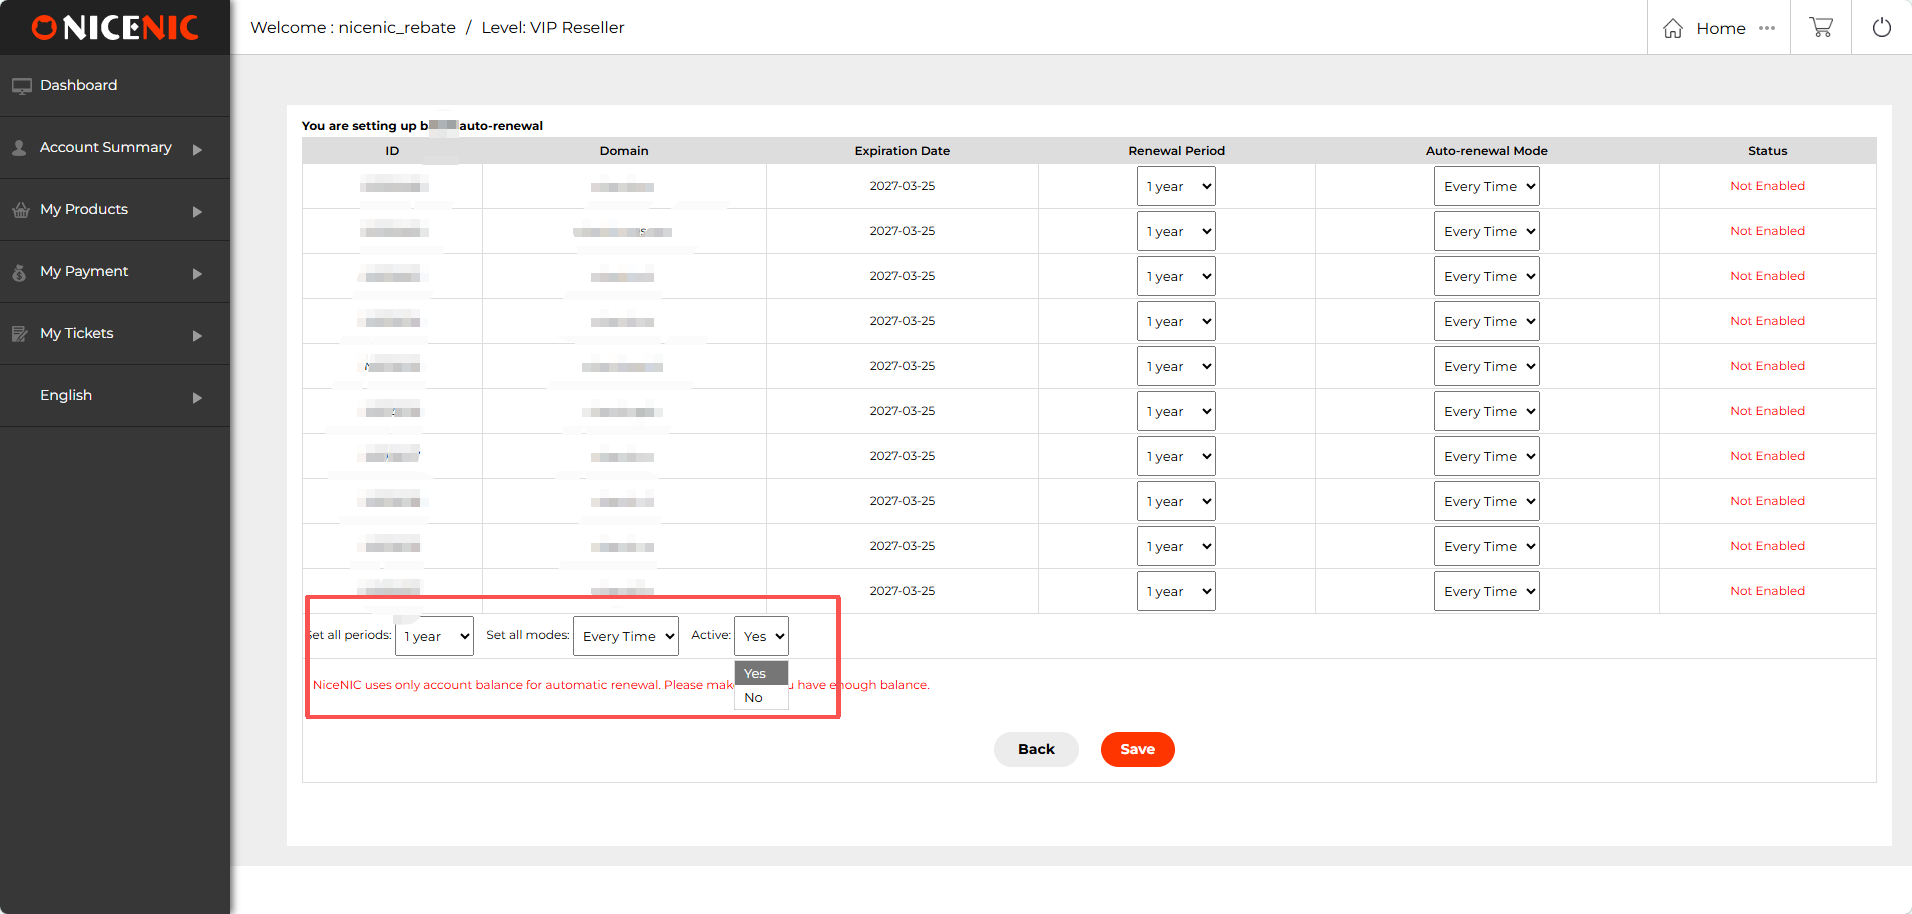Screen dimensions: 1912x914
Task: Click the Back button
Action: pos(1036,749)
